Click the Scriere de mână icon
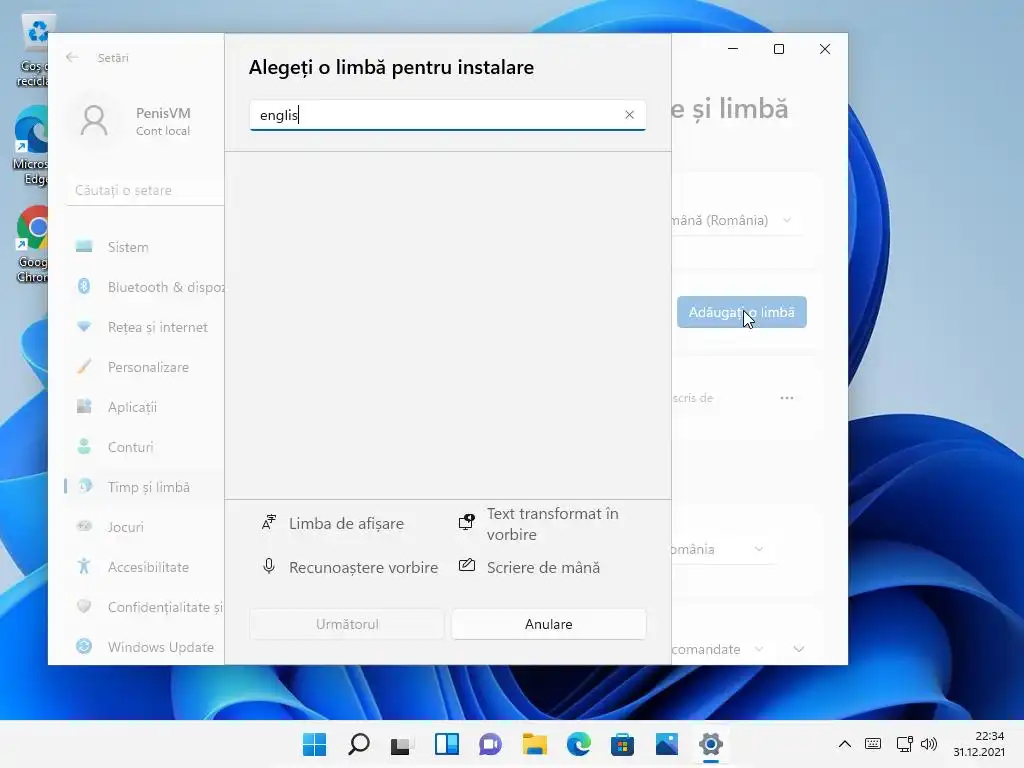 click(466, 566)
